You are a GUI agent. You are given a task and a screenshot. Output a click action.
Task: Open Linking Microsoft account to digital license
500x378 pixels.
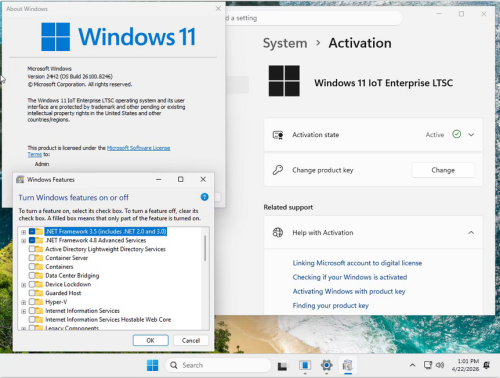point(357,263)
